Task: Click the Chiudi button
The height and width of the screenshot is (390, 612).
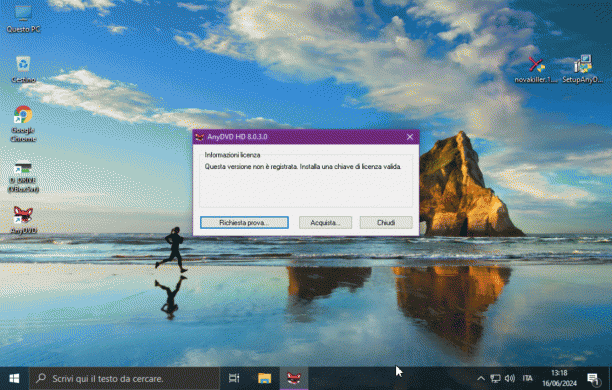Action: (x=386, y=223)
